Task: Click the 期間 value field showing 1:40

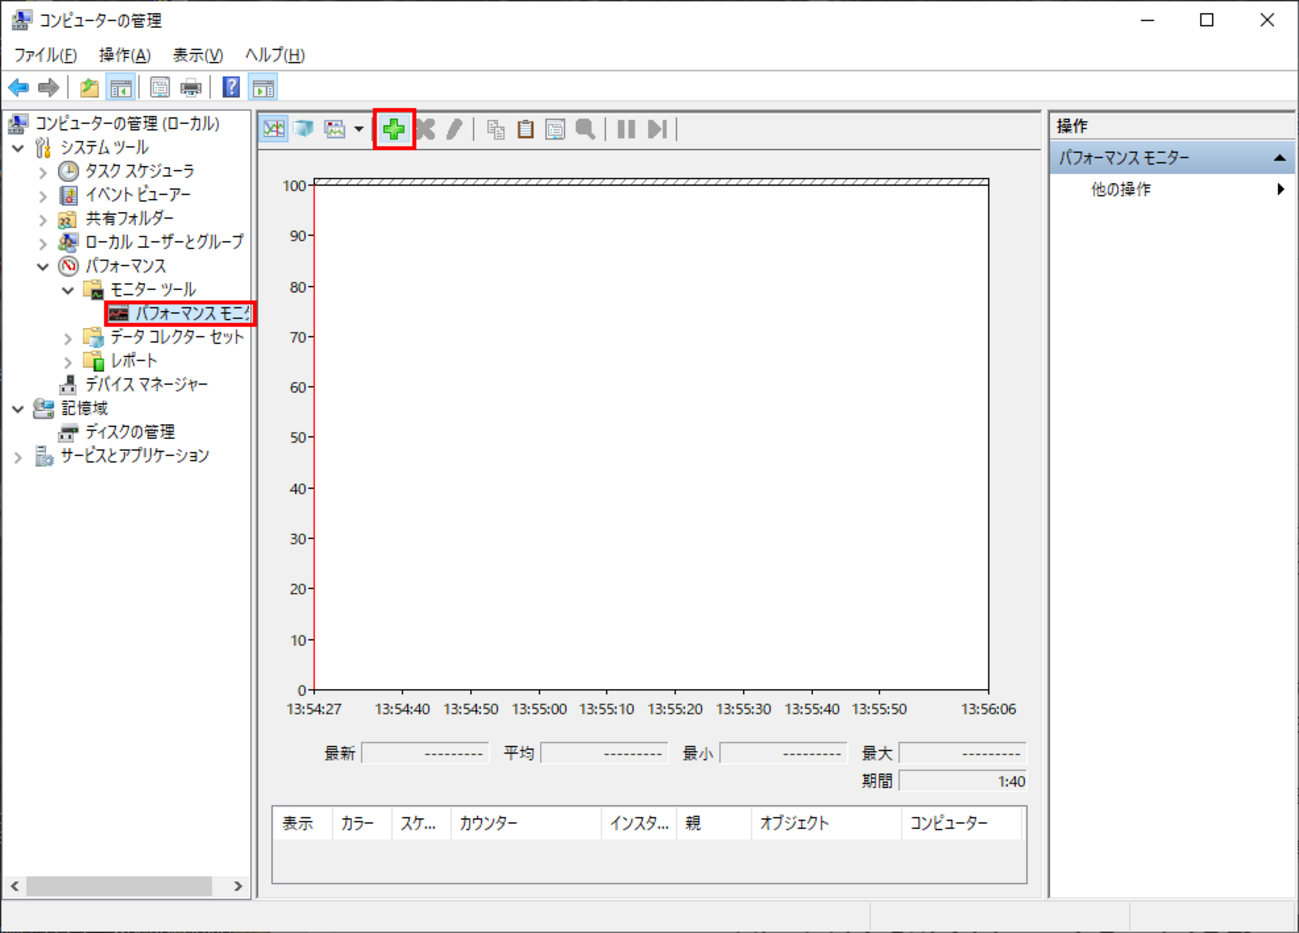Action: tap(963, 782)
